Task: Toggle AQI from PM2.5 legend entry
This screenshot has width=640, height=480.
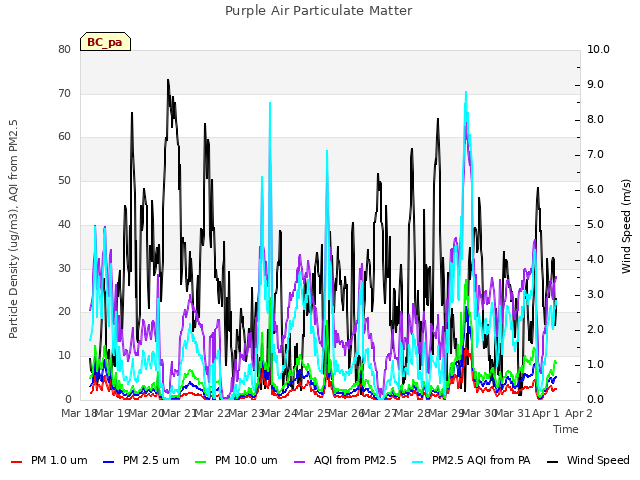Action: click(345, 460)
